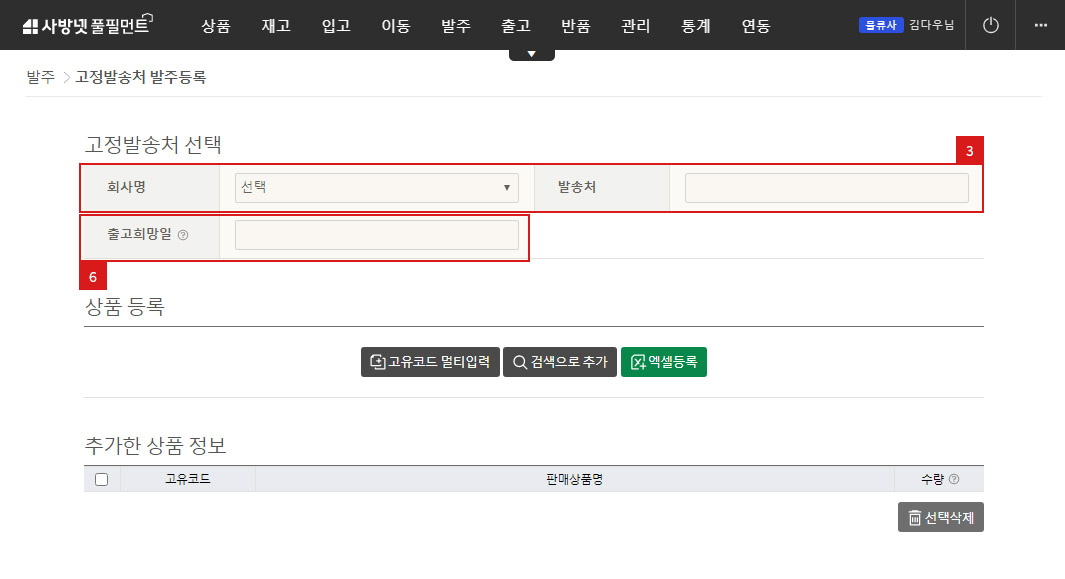Click help icon beside 수량 column
Image resolution: width=1065 pixels, height=579 pixels.
click(x=953, y=480)
